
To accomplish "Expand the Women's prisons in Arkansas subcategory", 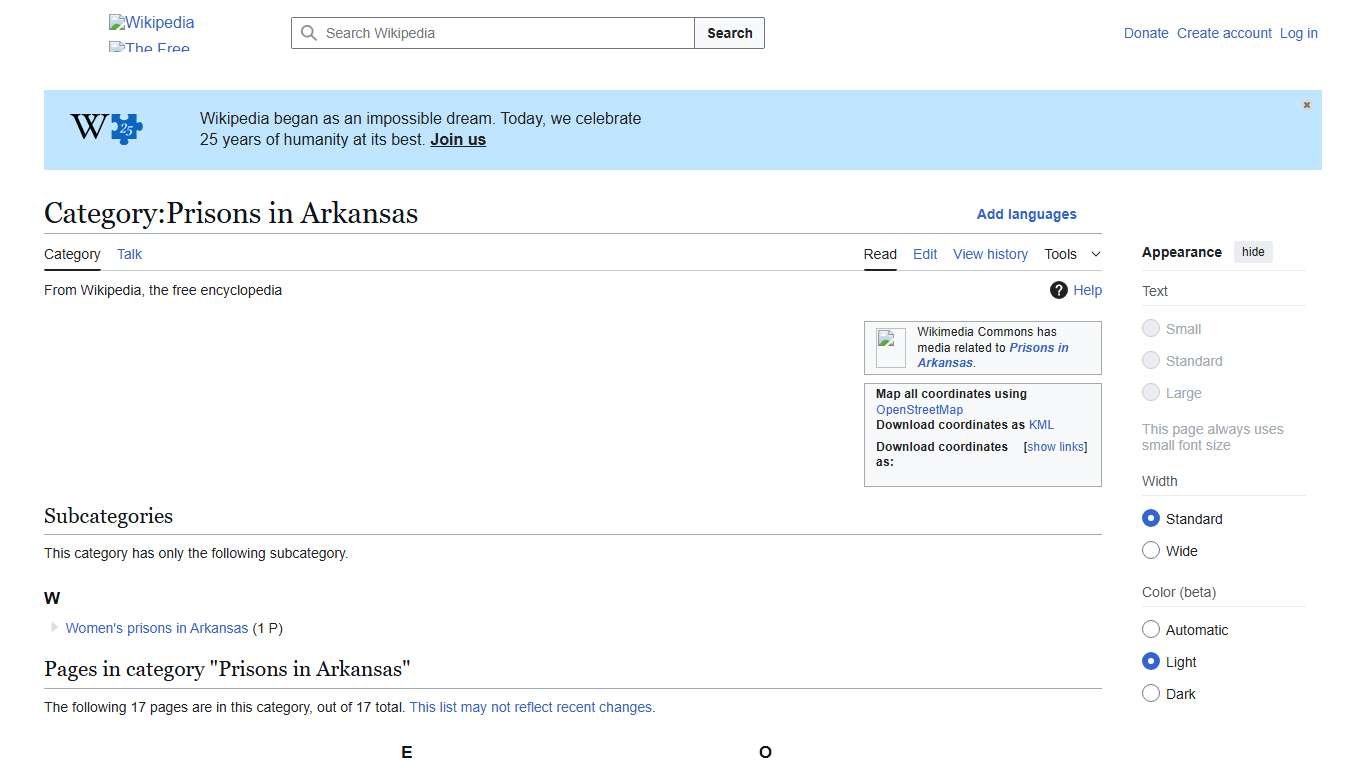I will tap(52, 628).
